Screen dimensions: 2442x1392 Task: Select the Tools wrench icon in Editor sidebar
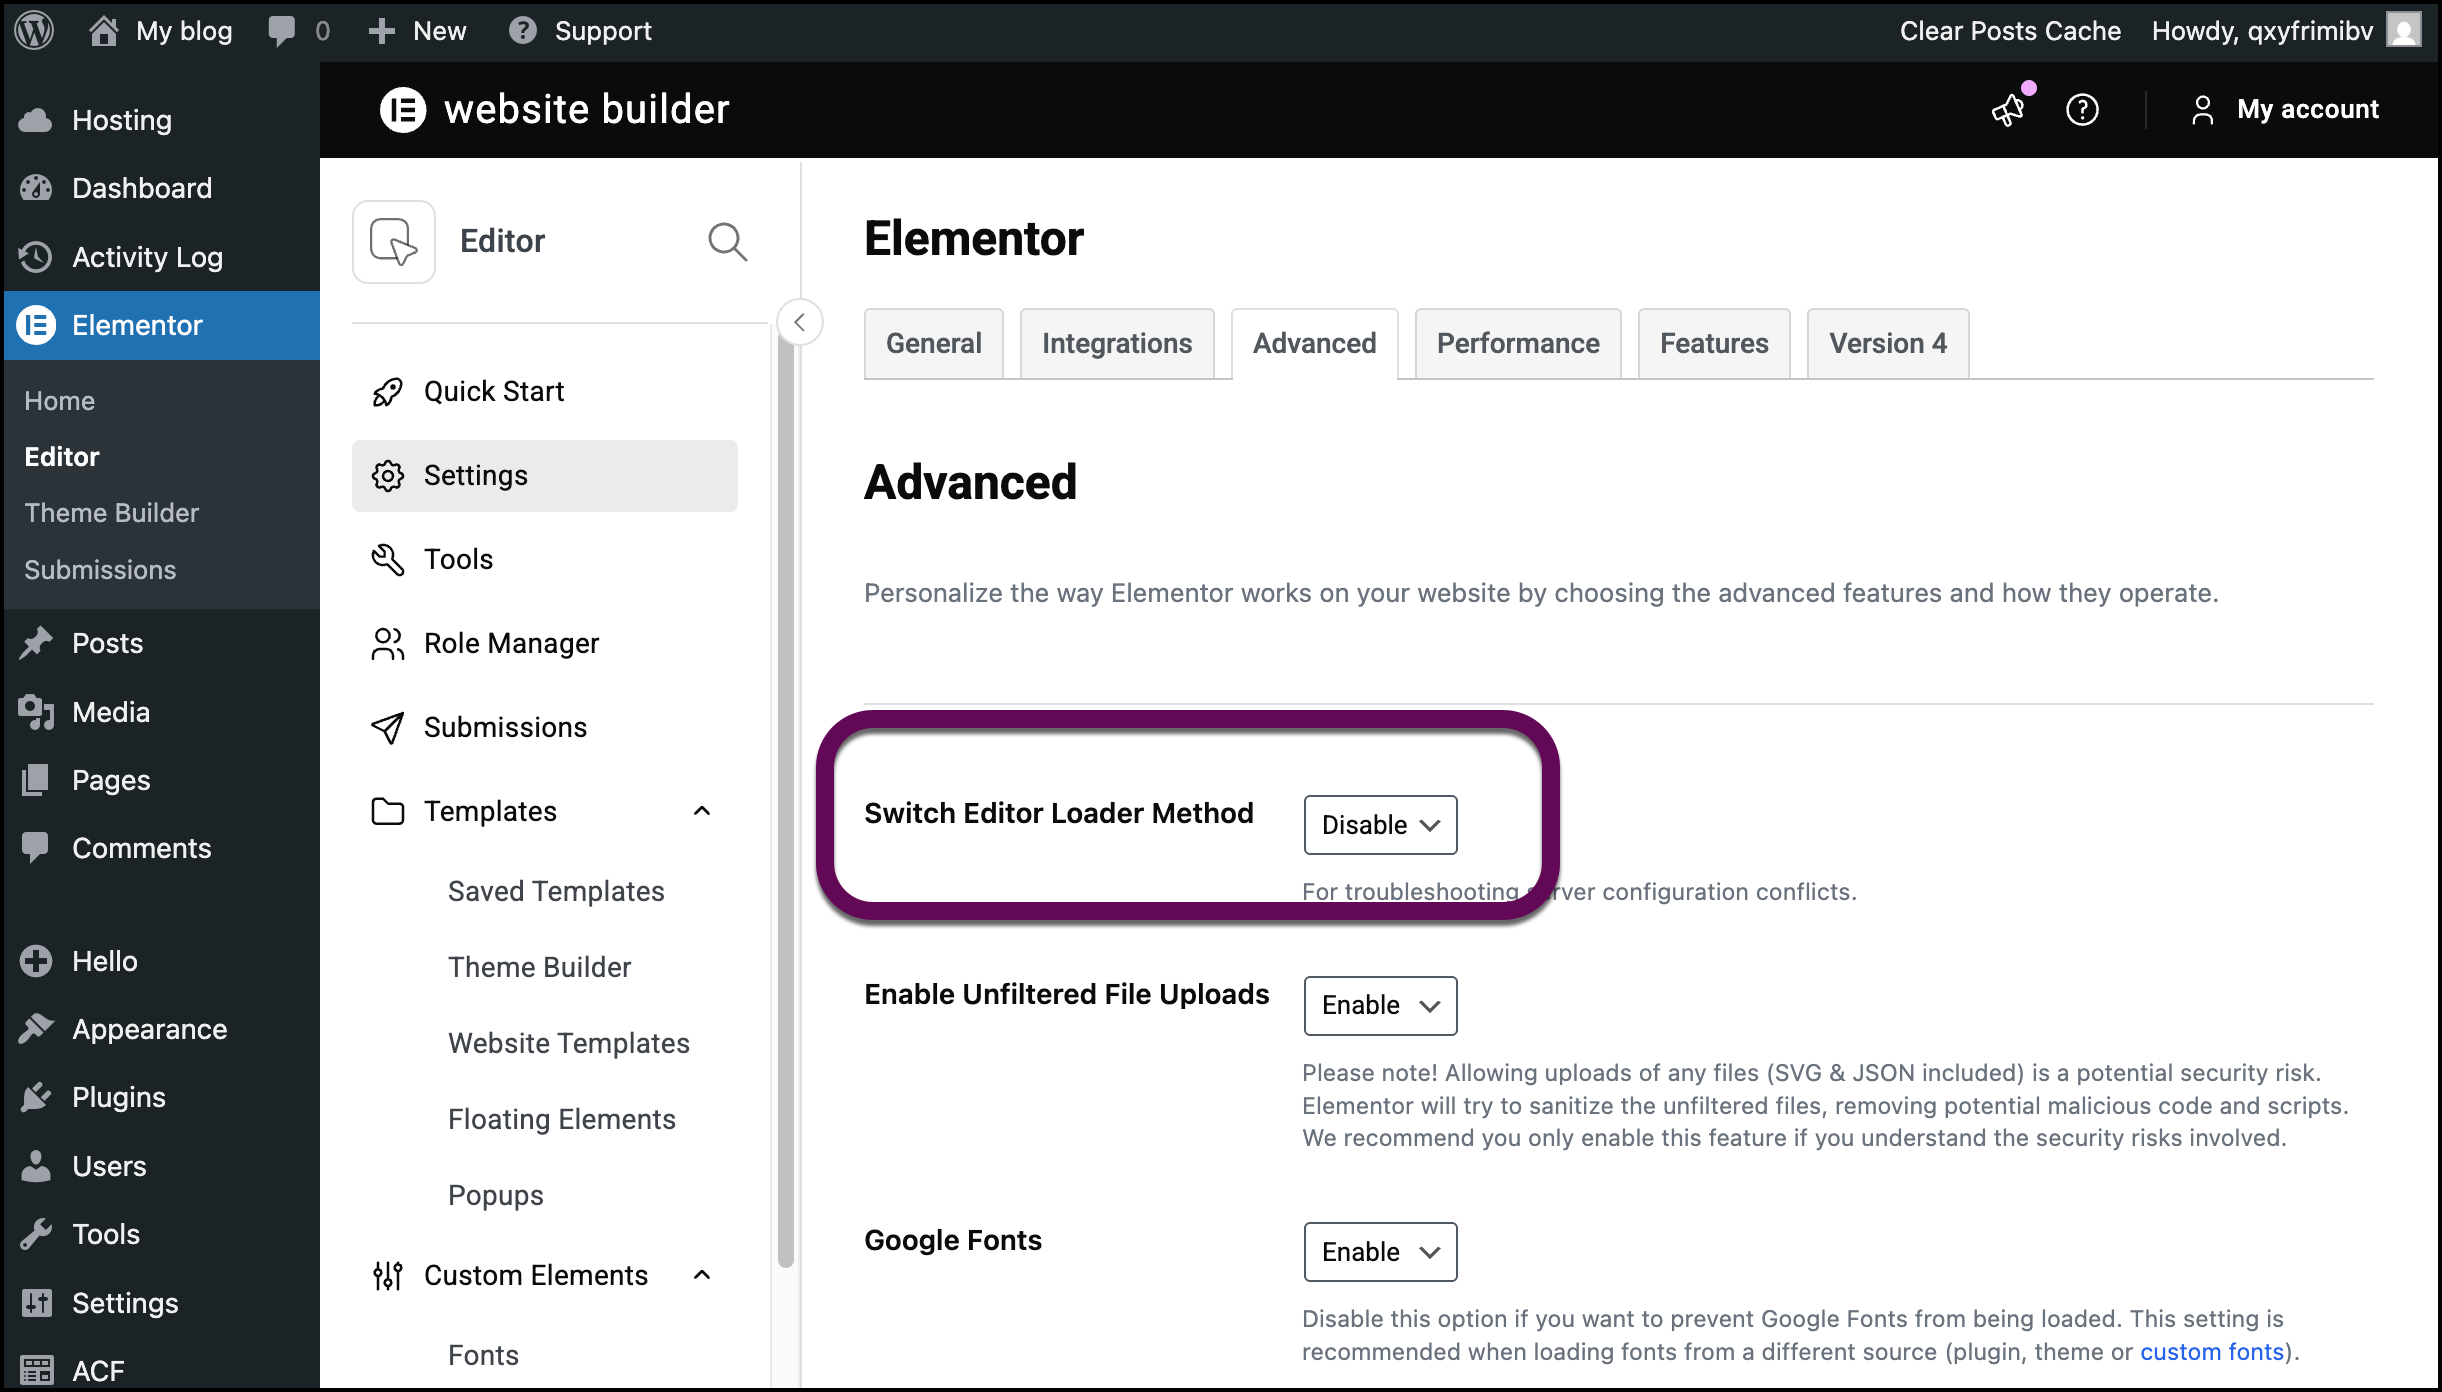(387, 559)
